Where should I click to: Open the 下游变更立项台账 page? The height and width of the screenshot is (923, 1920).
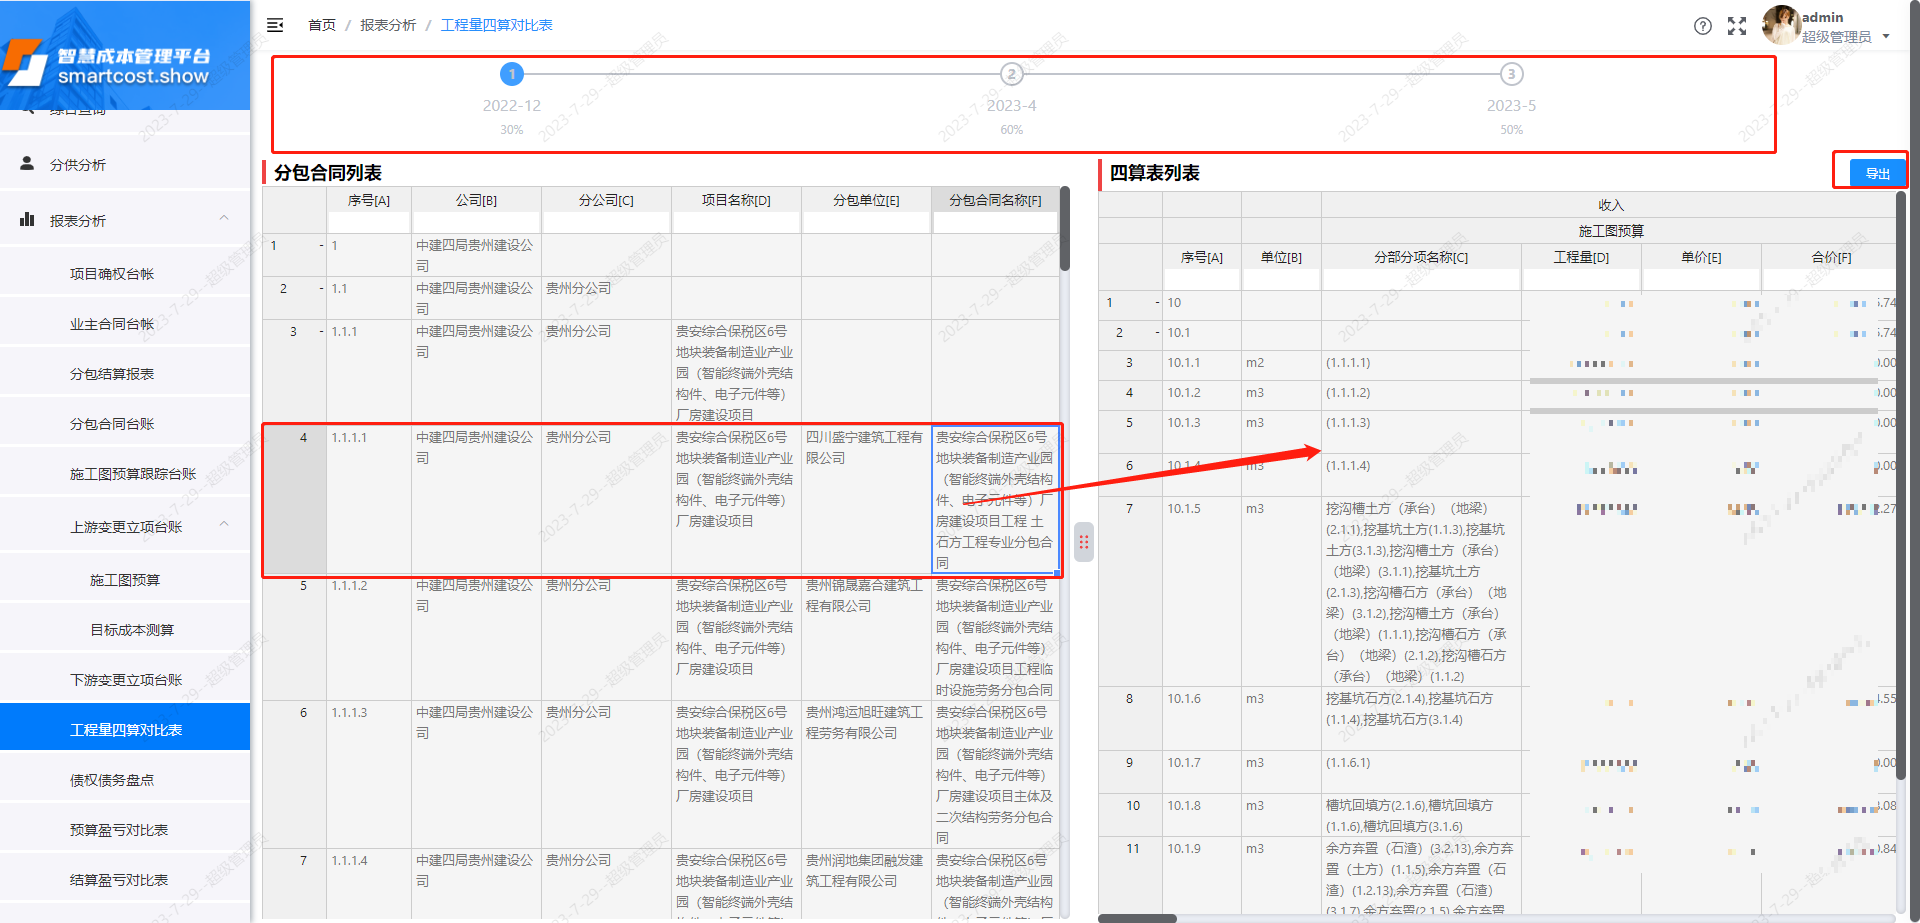pyautogui.click(x=125, y=679)
